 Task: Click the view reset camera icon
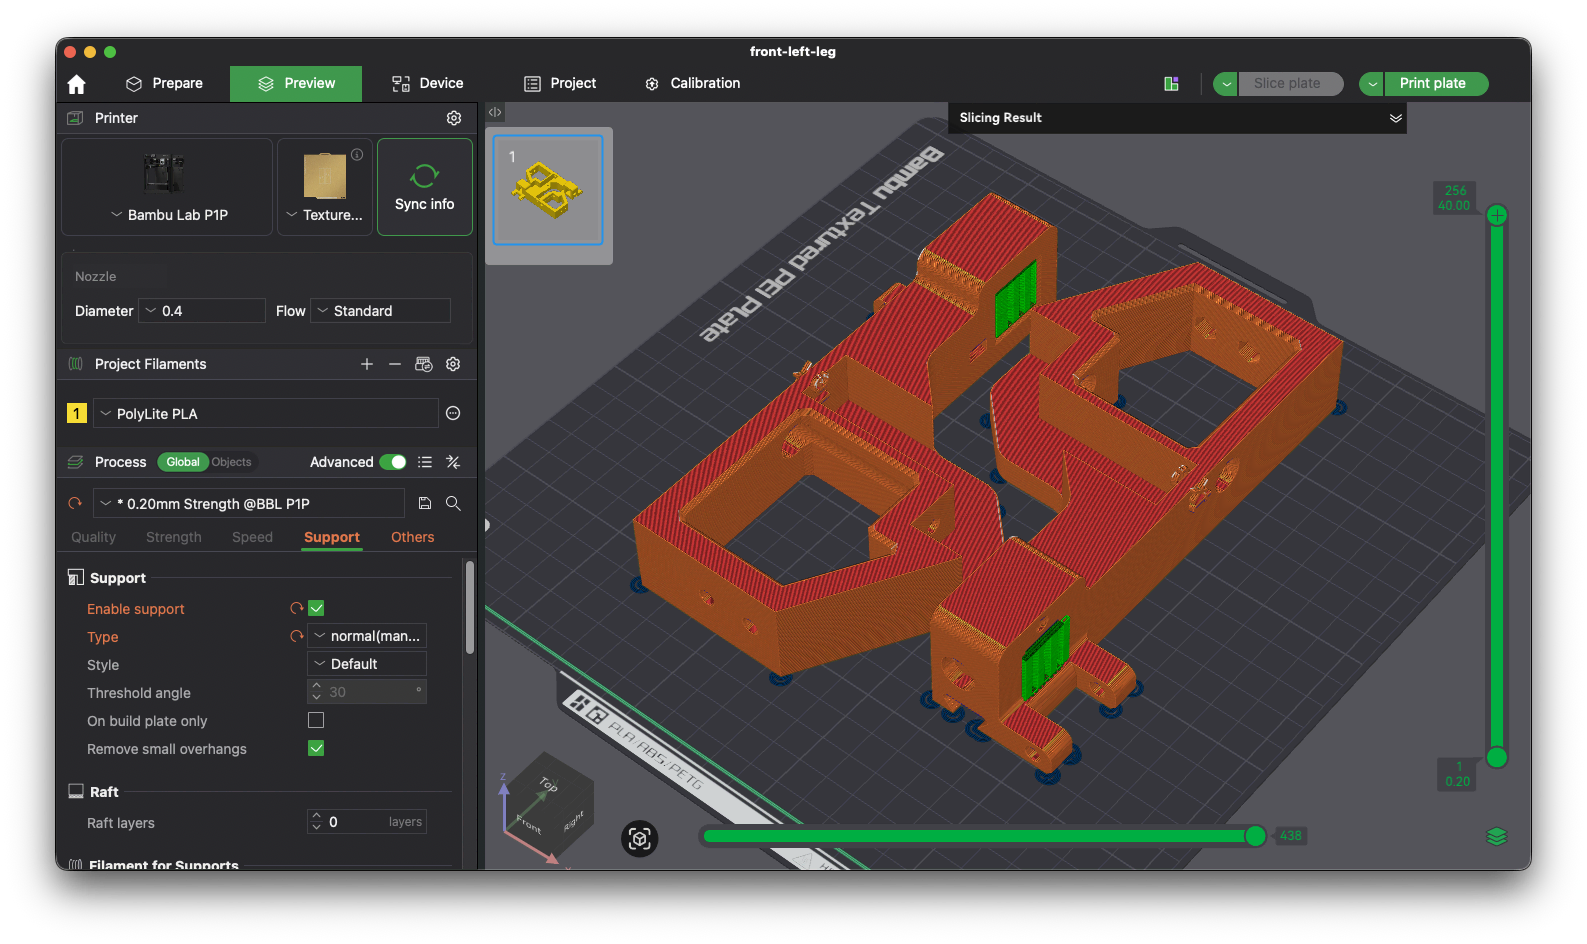coord(640,838)
